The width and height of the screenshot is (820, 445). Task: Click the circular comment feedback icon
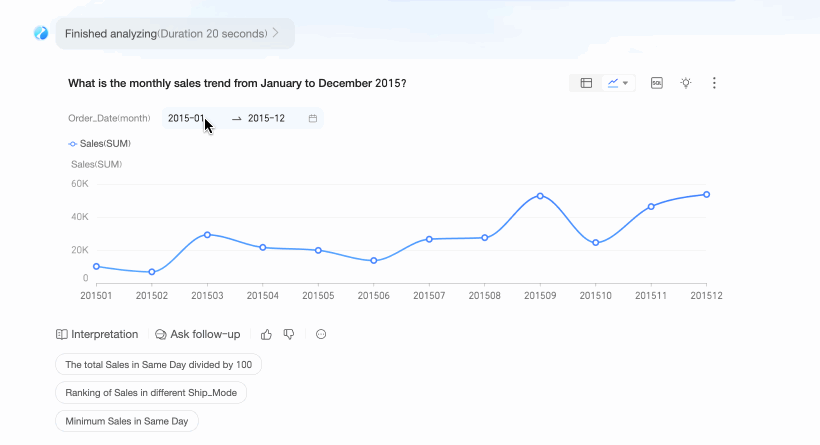(x=321, y=334)
